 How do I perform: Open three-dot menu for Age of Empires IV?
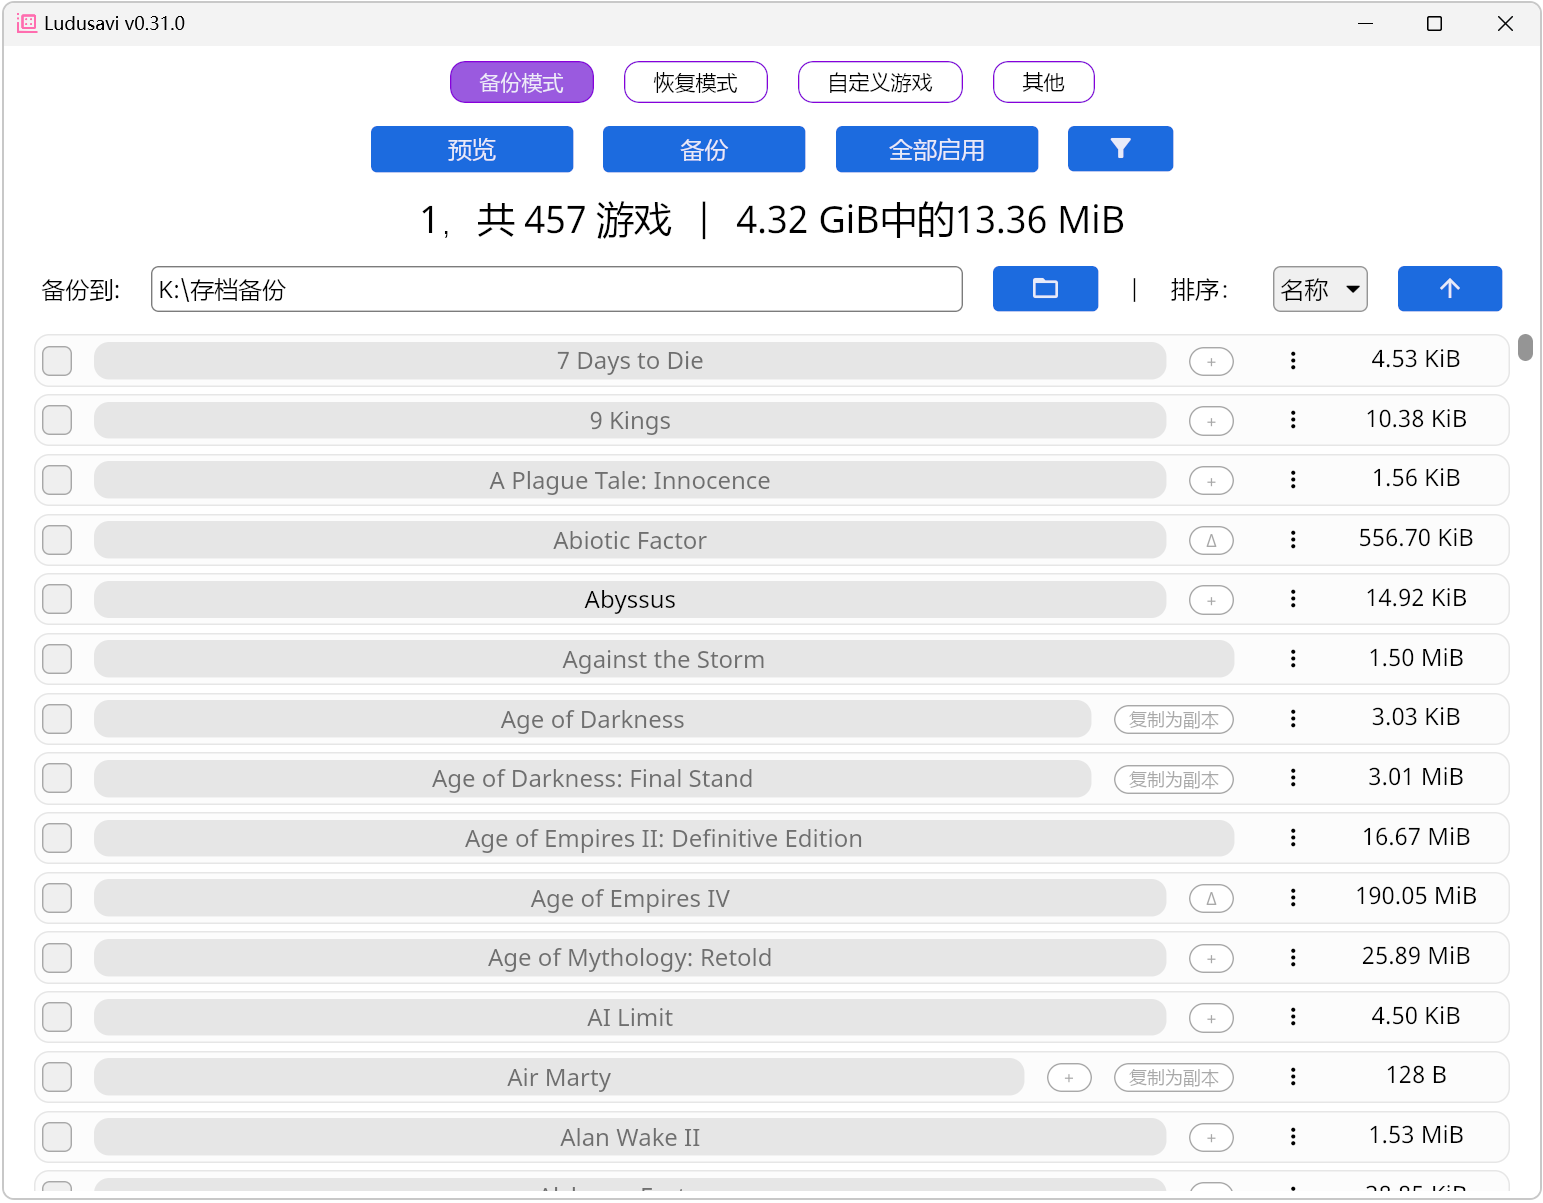click(1293, 898)
